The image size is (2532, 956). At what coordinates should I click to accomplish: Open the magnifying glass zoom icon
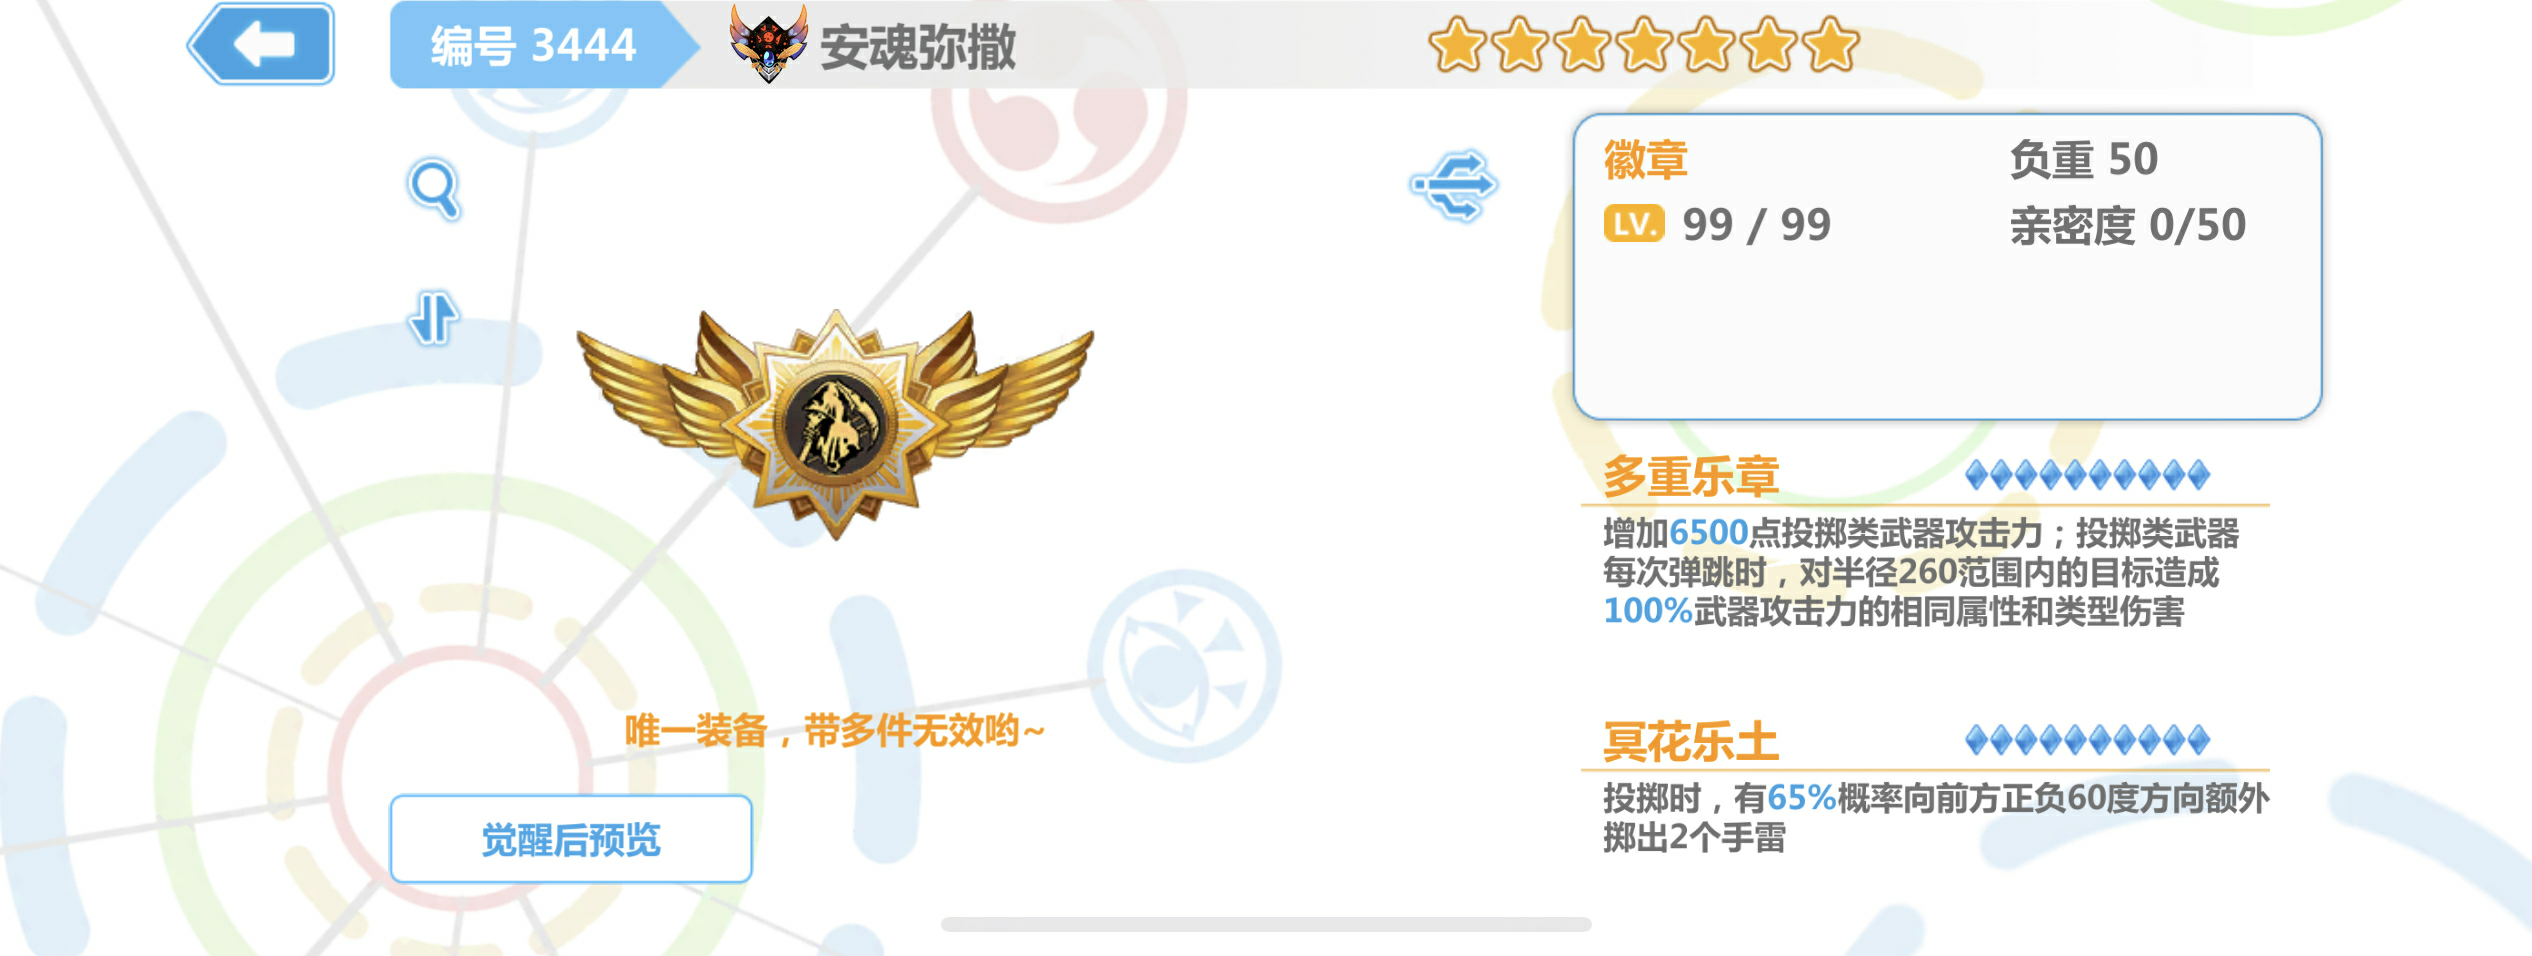tap(435, 189)
